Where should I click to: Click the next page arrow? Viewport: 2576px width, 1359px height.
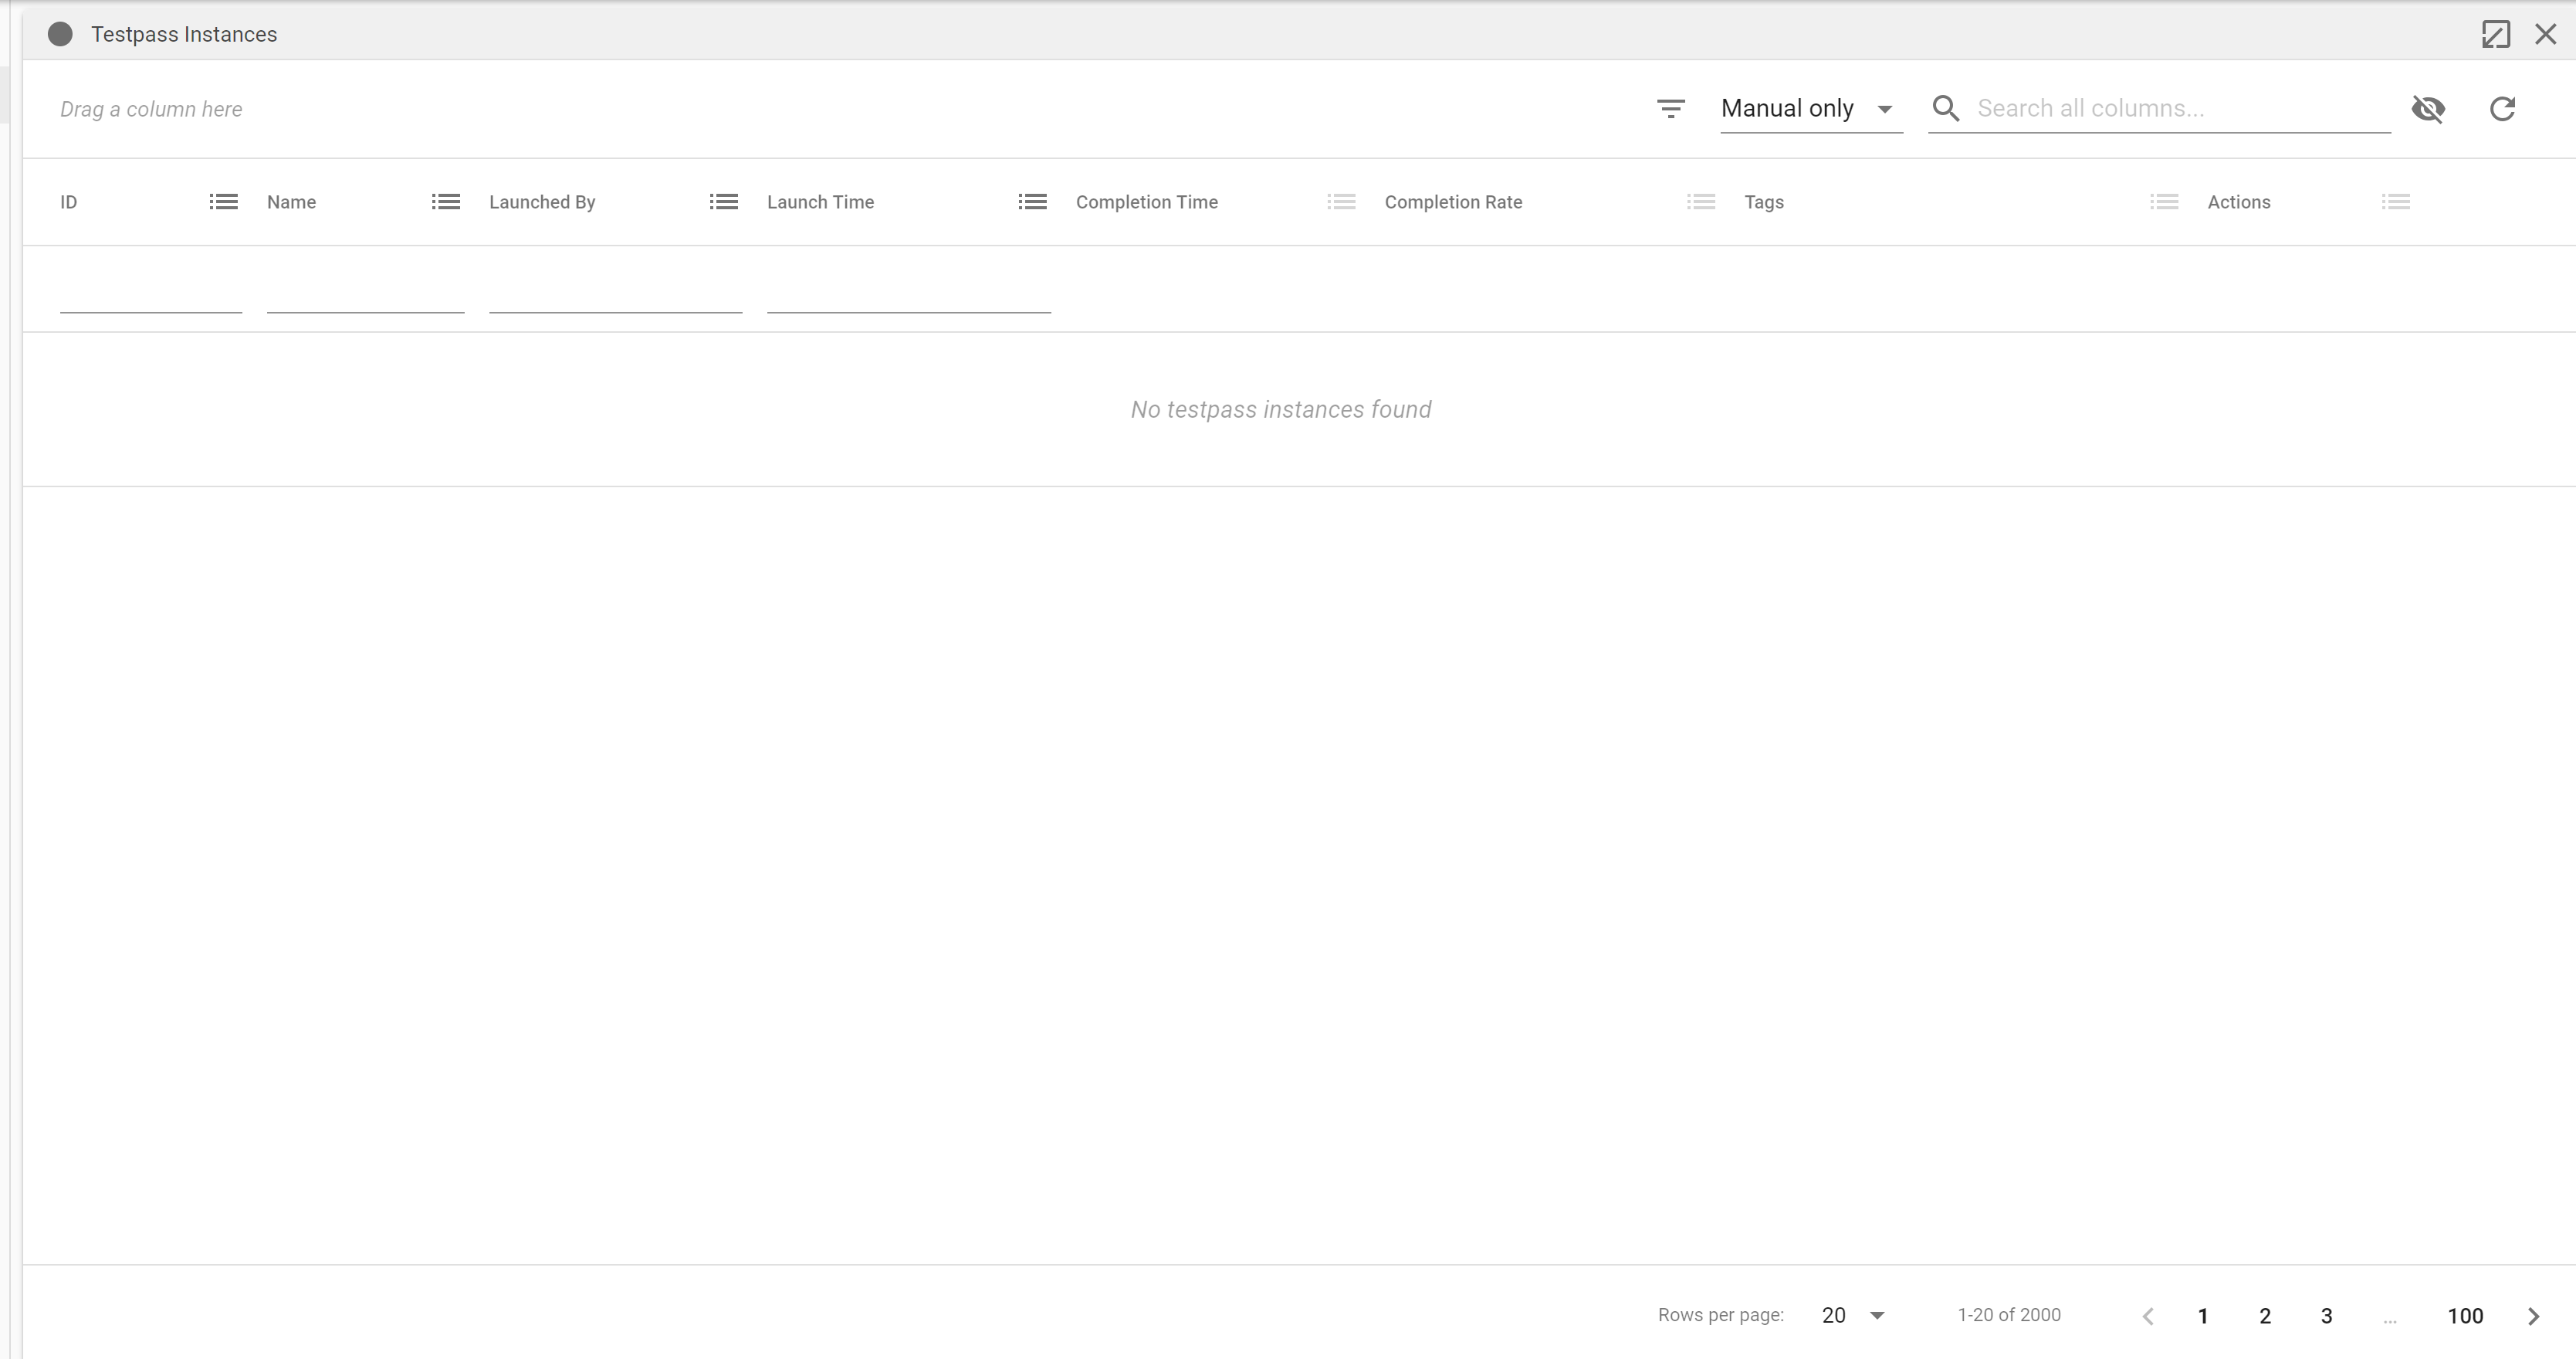pyautogui.click(x=2533, y=1315)
